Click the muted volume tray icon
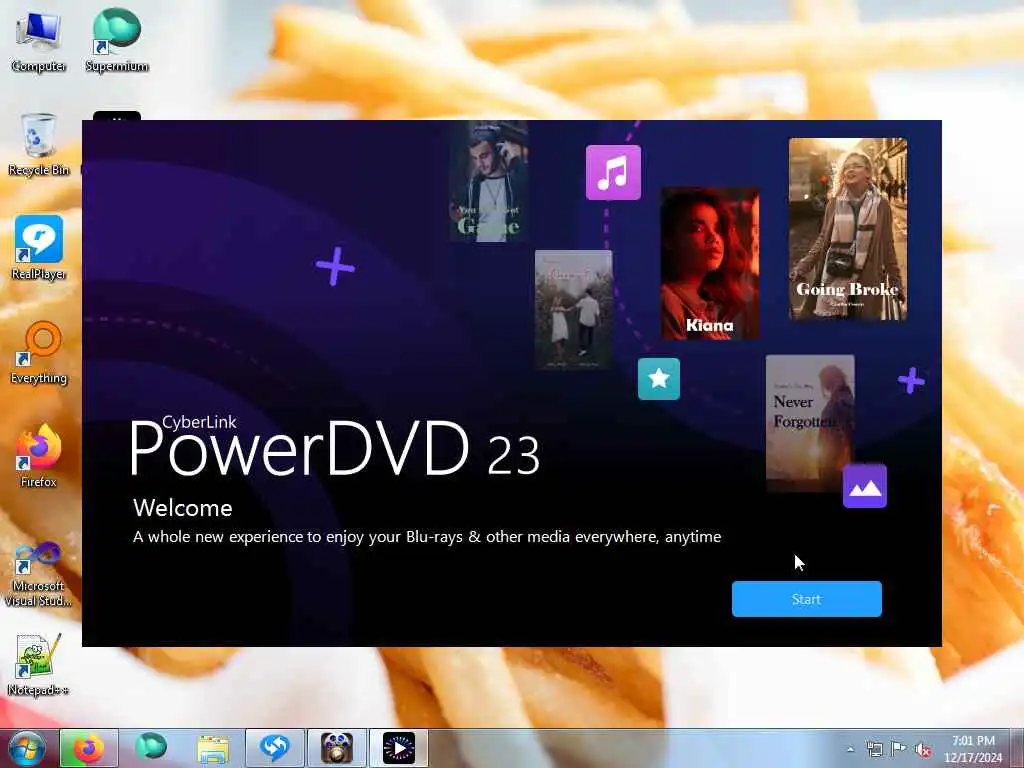The width and height of the screenshot is (1024, 768). 923,750
